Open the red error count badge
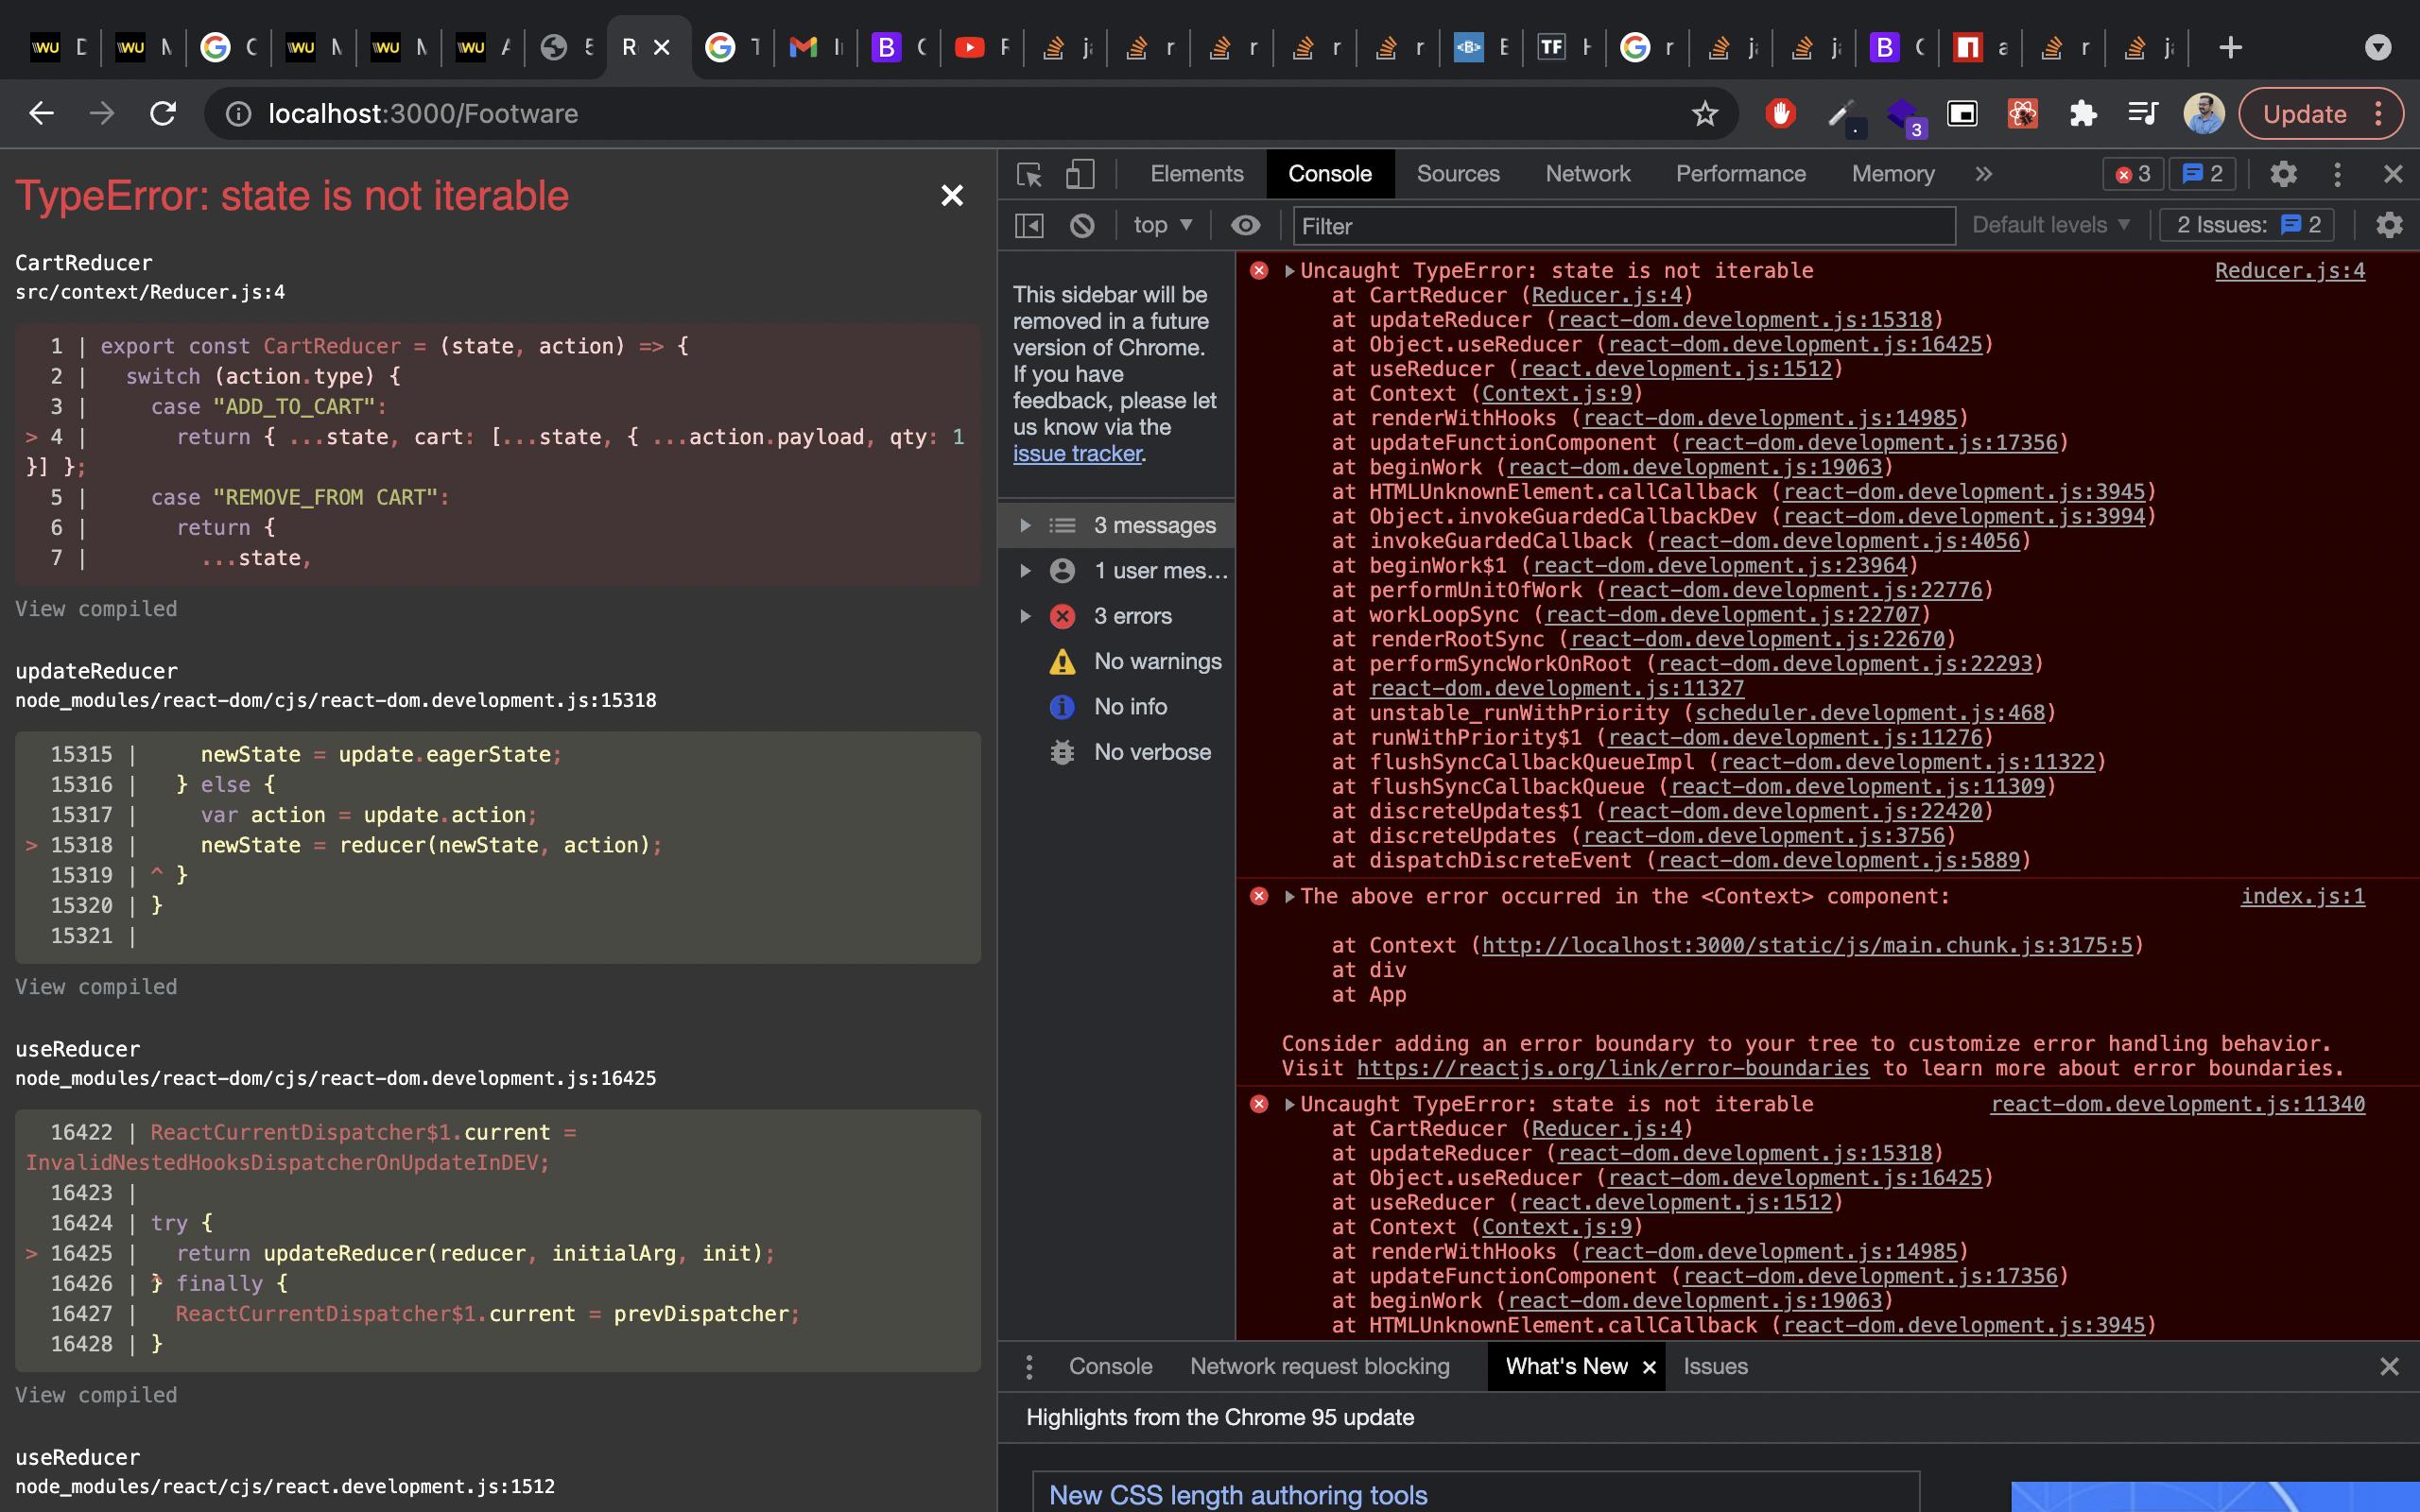 2132,175
